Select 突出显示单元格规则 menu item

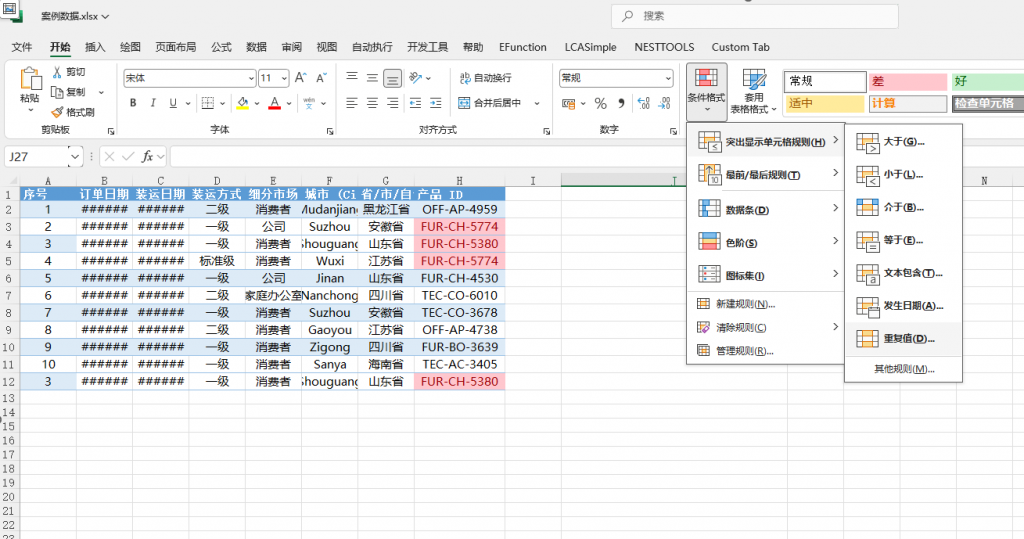click(766, 141)
